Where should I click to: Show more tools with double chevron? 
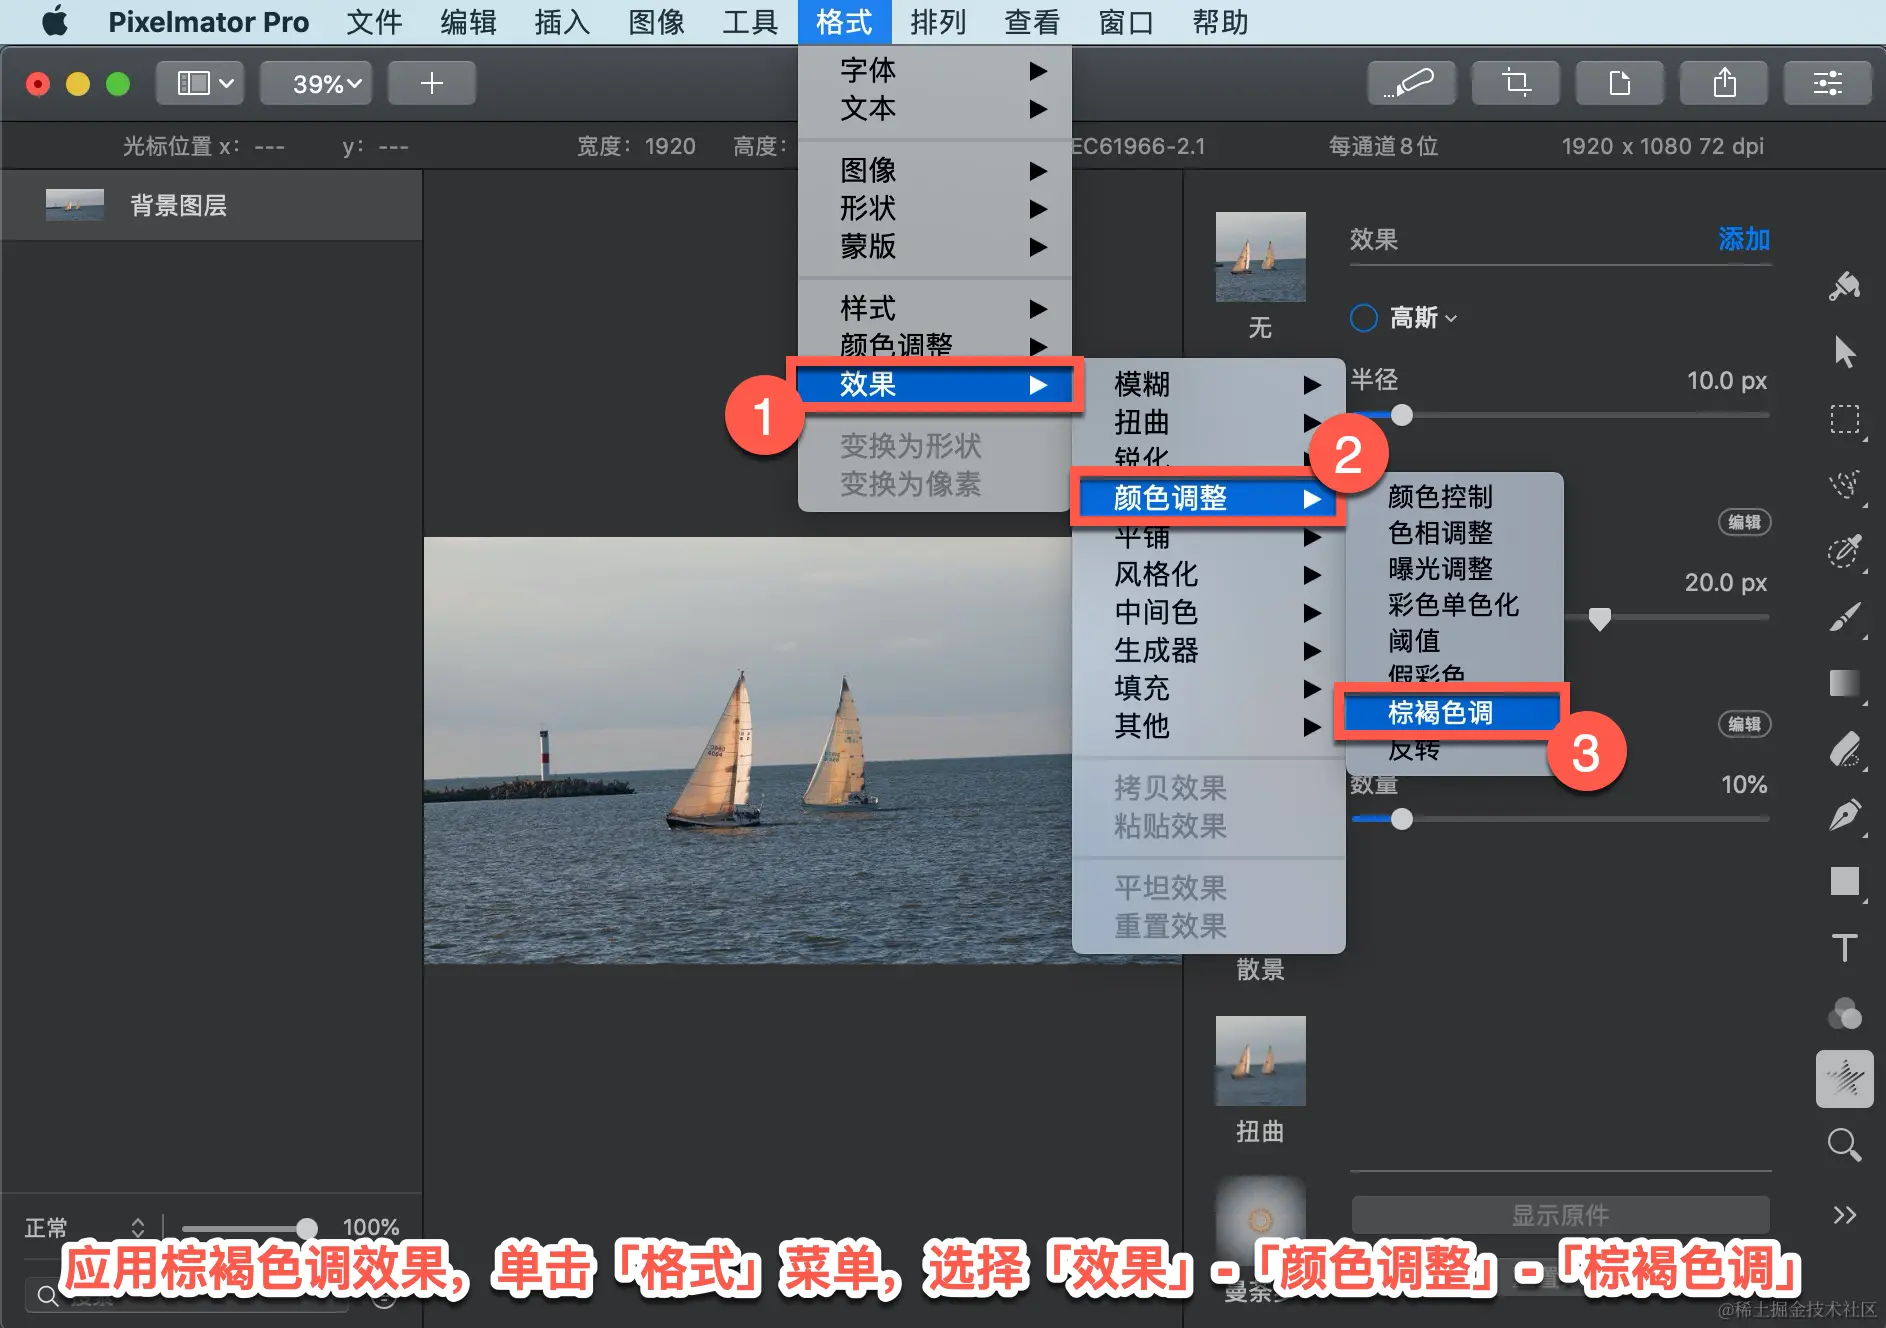click(x=1844, y=1214)
